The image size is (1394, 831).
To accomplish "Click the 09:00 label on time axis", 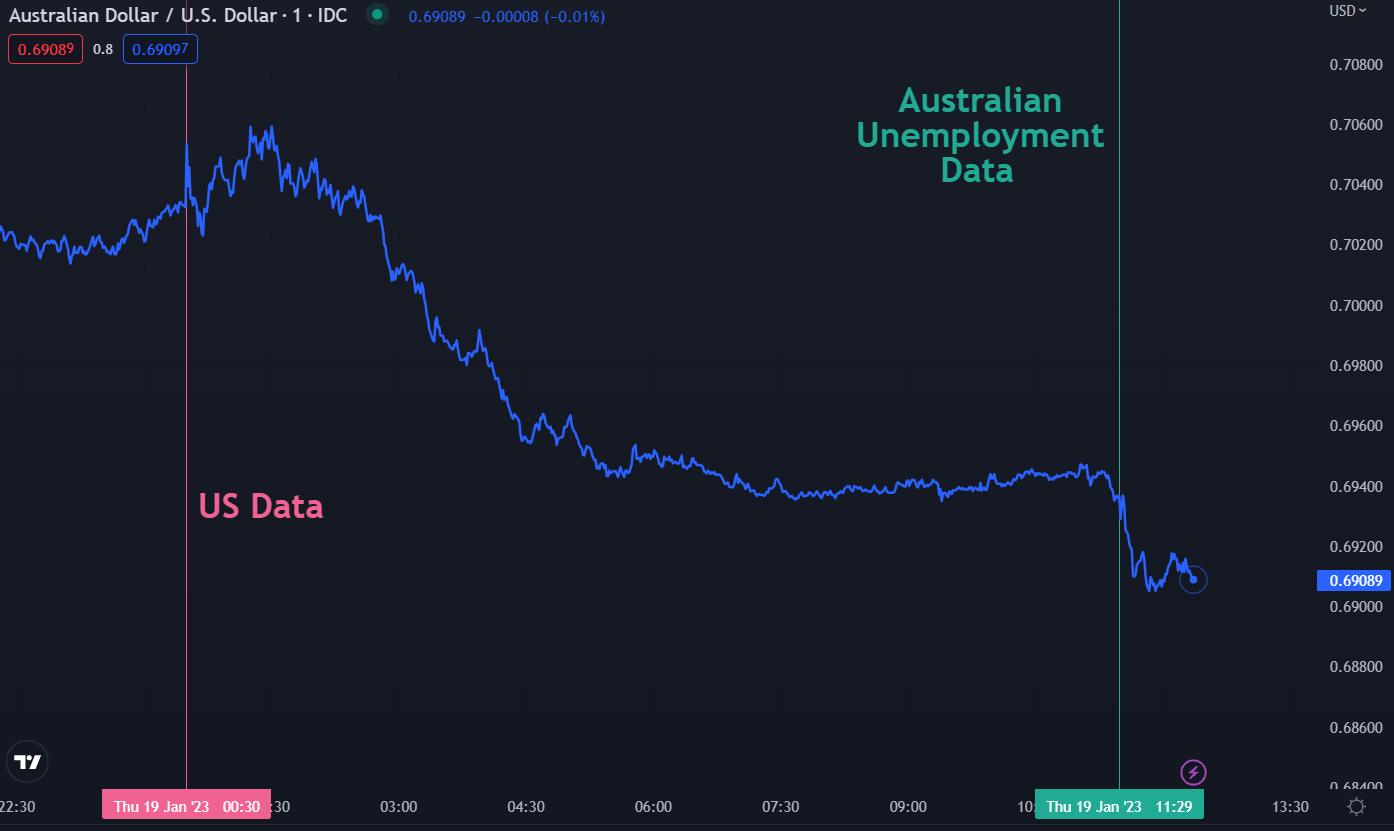I will [908, 807].
